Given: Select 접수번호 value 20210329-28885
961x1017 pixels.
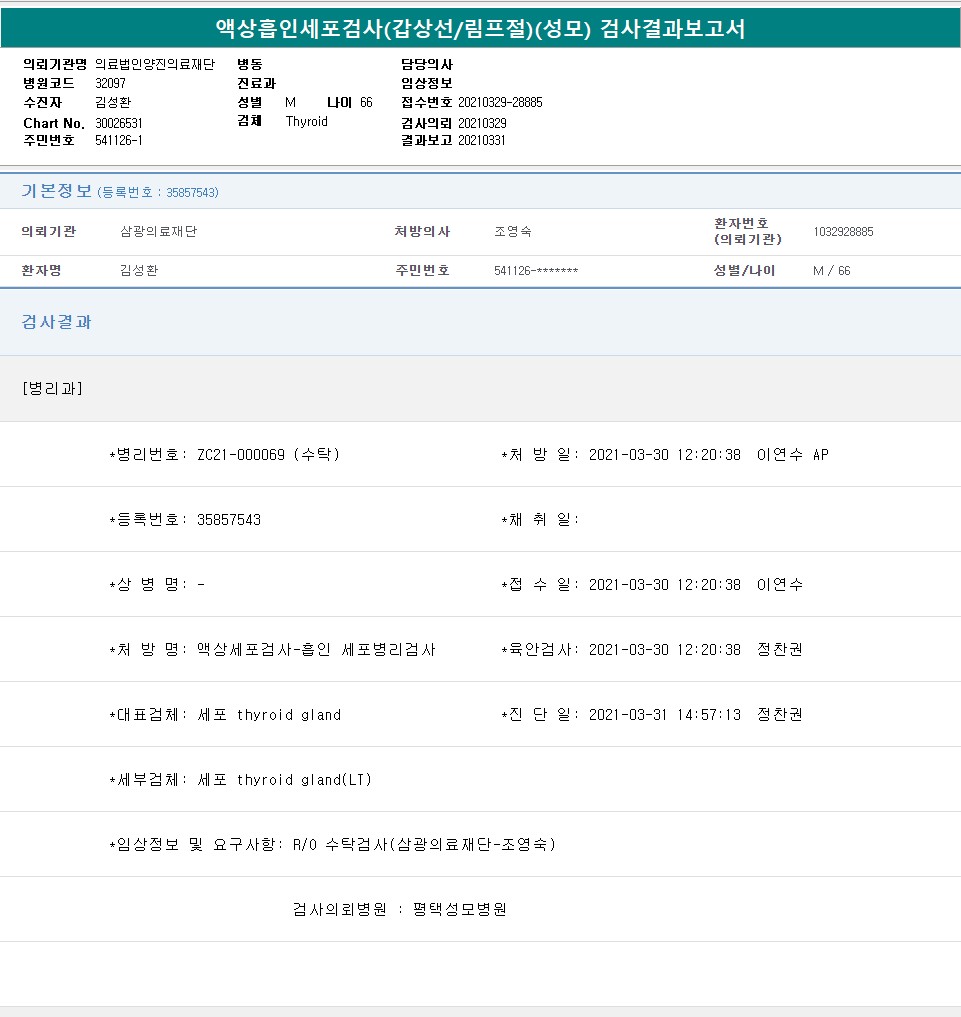Looking at the screenshot, I should pyautogui.click(x=500, y=102).
